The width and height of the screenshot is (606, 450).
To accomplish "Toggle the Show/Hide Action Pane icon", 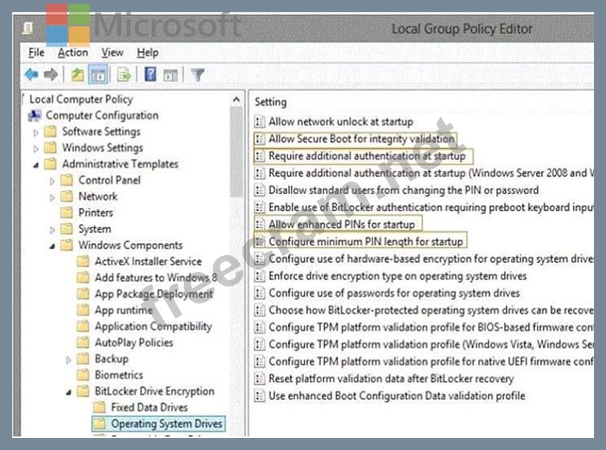I will pyautogui.click(x=170, y=75).
